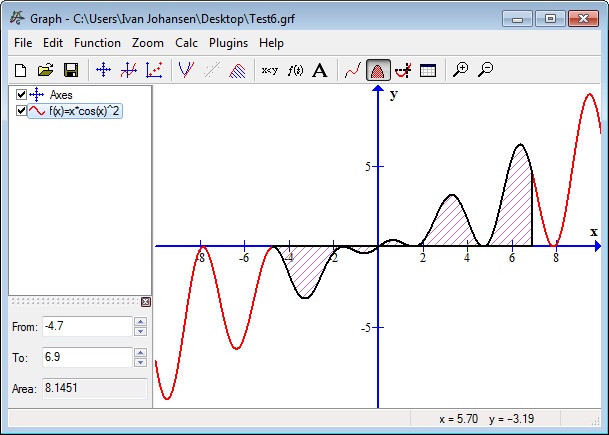The width and height of the screenshot is (609, 435).
Task: Click the From input field
Action: [x=87, y=326]
